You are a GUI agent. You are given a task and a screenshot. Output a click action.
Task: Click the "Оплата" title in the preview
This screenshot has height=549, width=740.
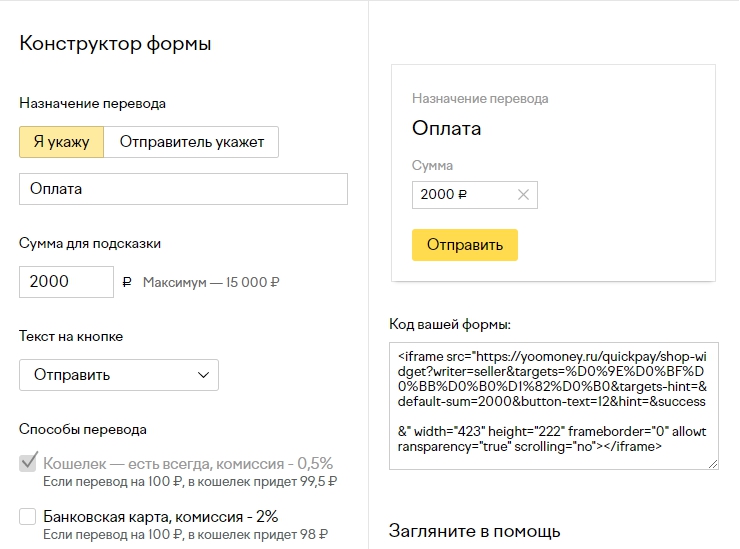tap(446, 128)
